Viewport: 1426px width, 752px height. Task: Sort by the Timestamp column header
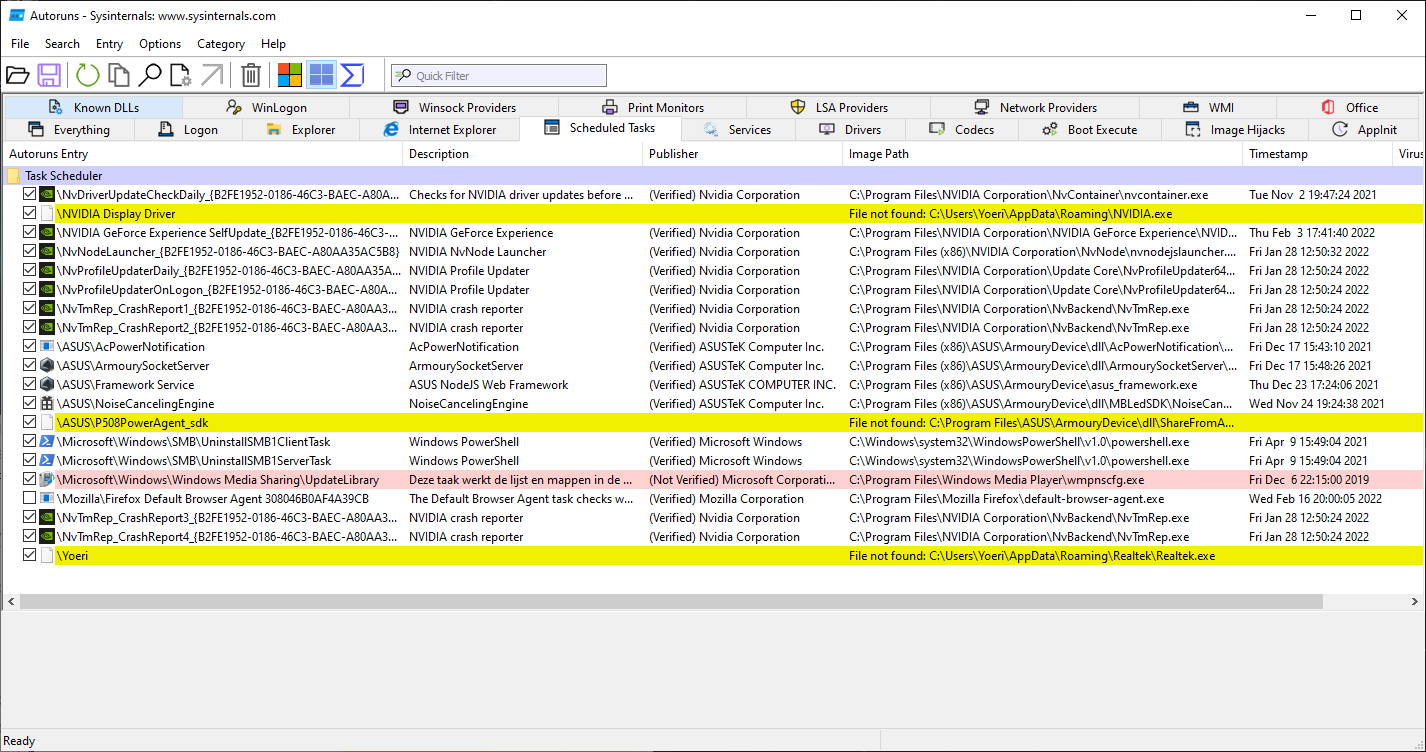coord(1318,154)
